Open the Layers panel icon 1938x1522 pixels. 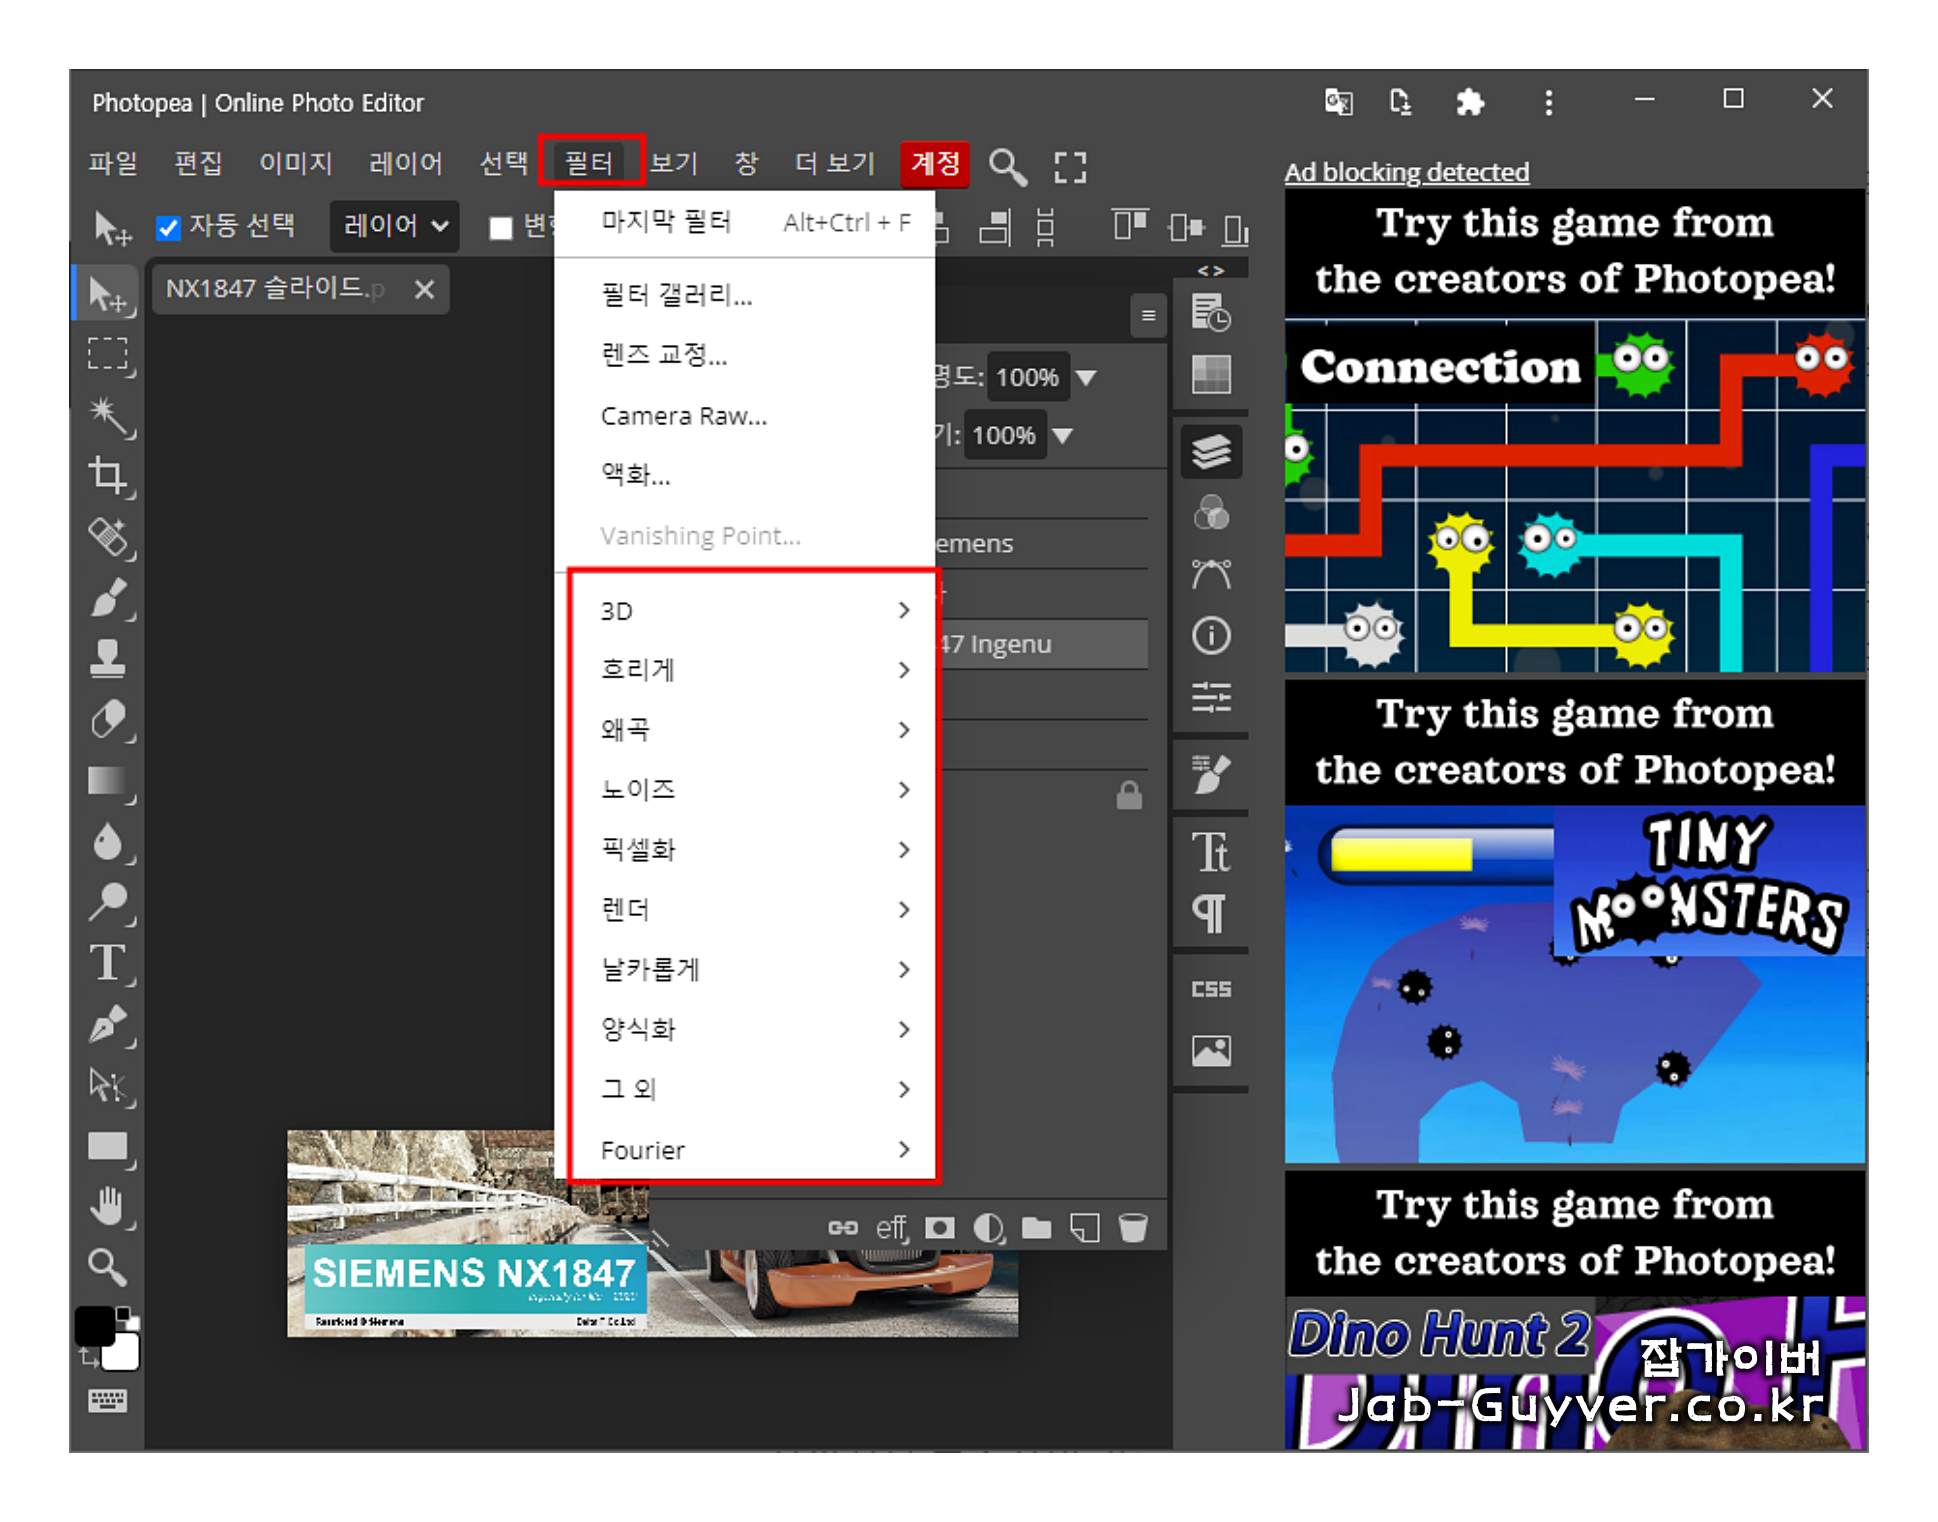point(1211,452)
